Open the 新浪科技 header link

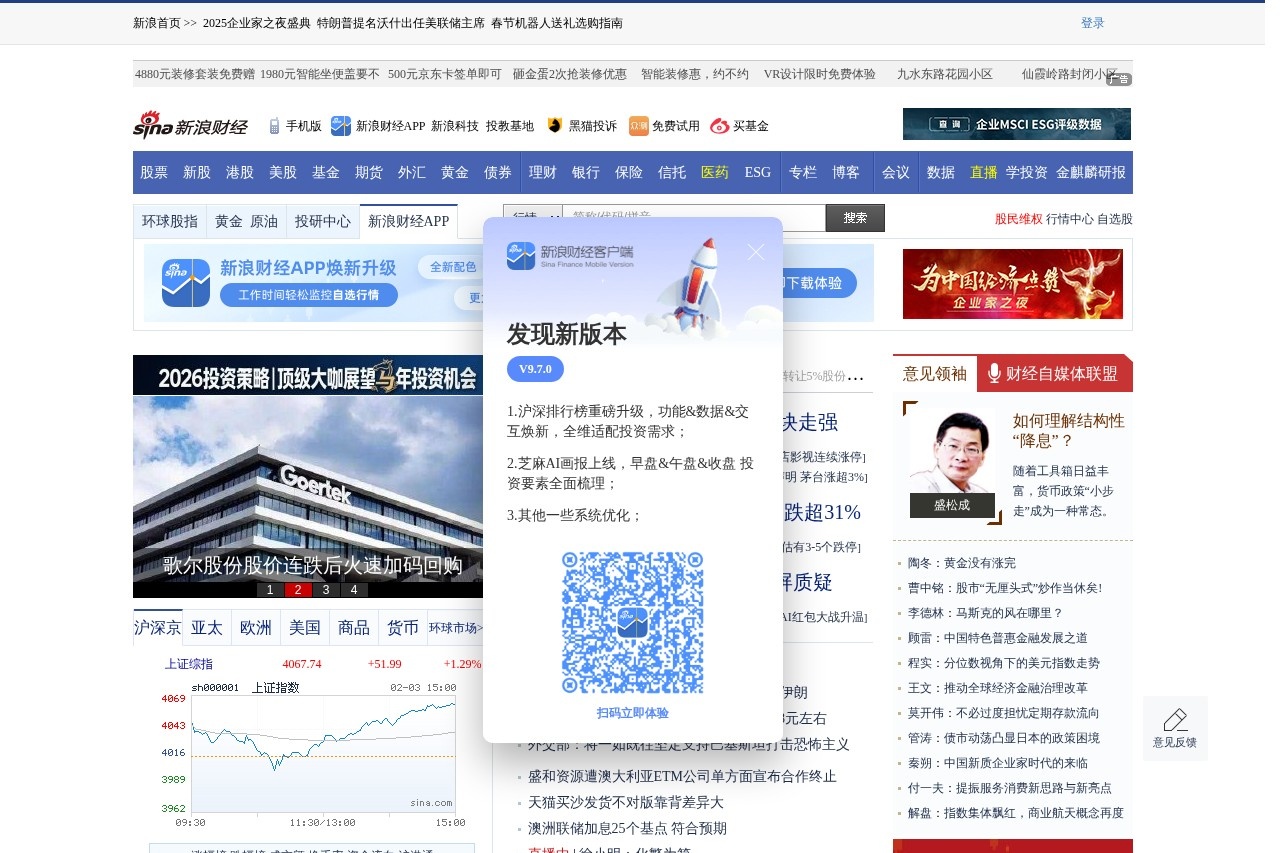(455, 126)
